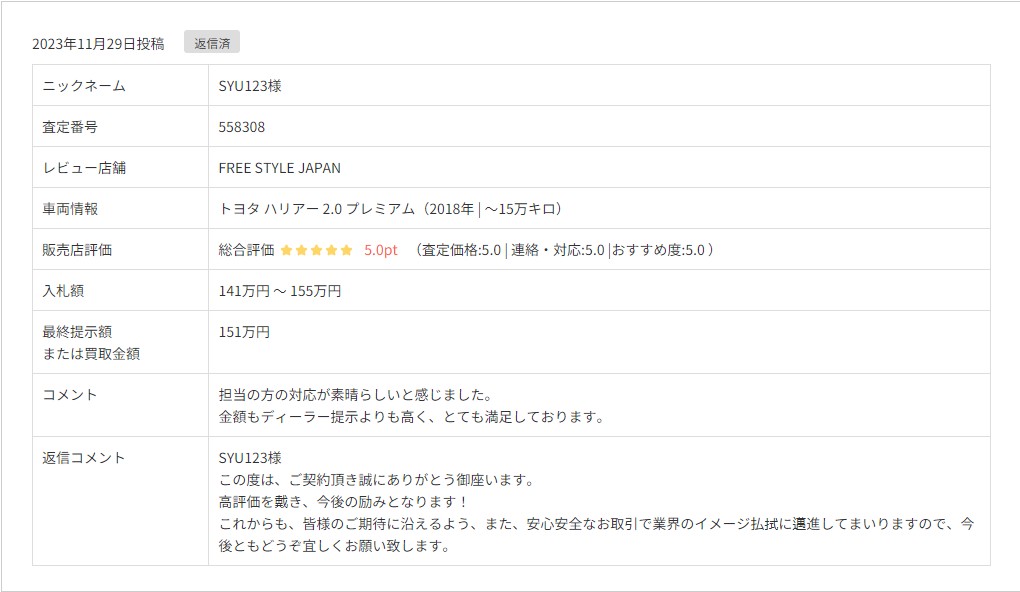Click the fifth gold rating star

(346, 250)
